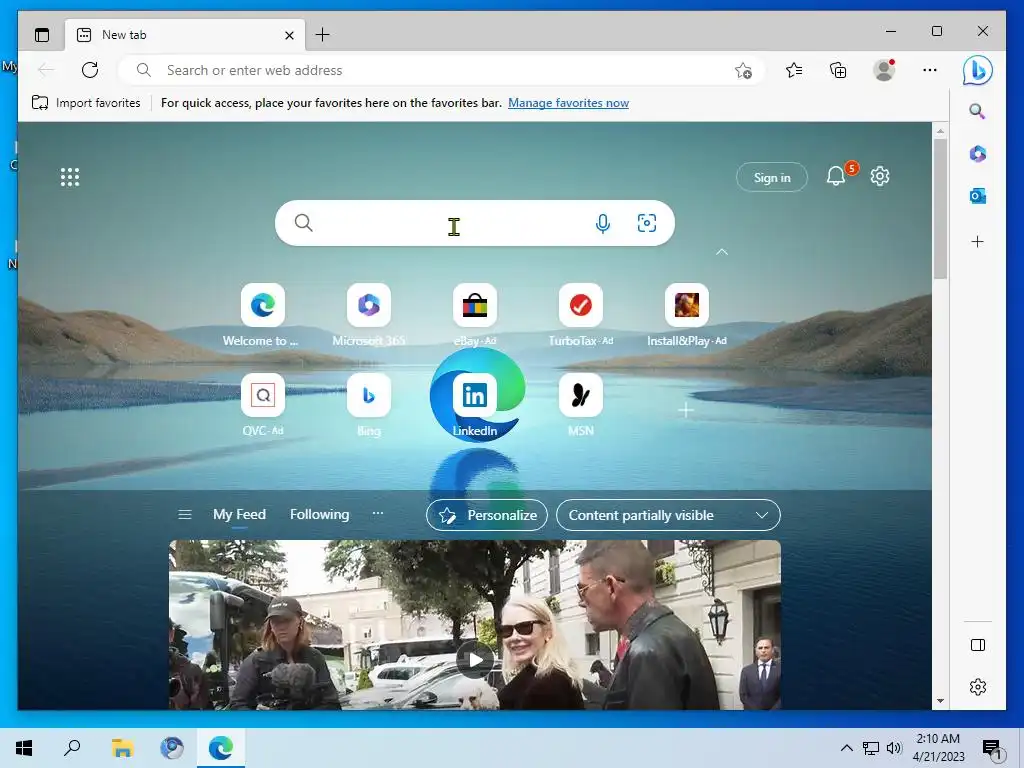Viewport: 1024px width, 768px height.
Task: Open the user profile icon
Action: [x=884, y=70]
